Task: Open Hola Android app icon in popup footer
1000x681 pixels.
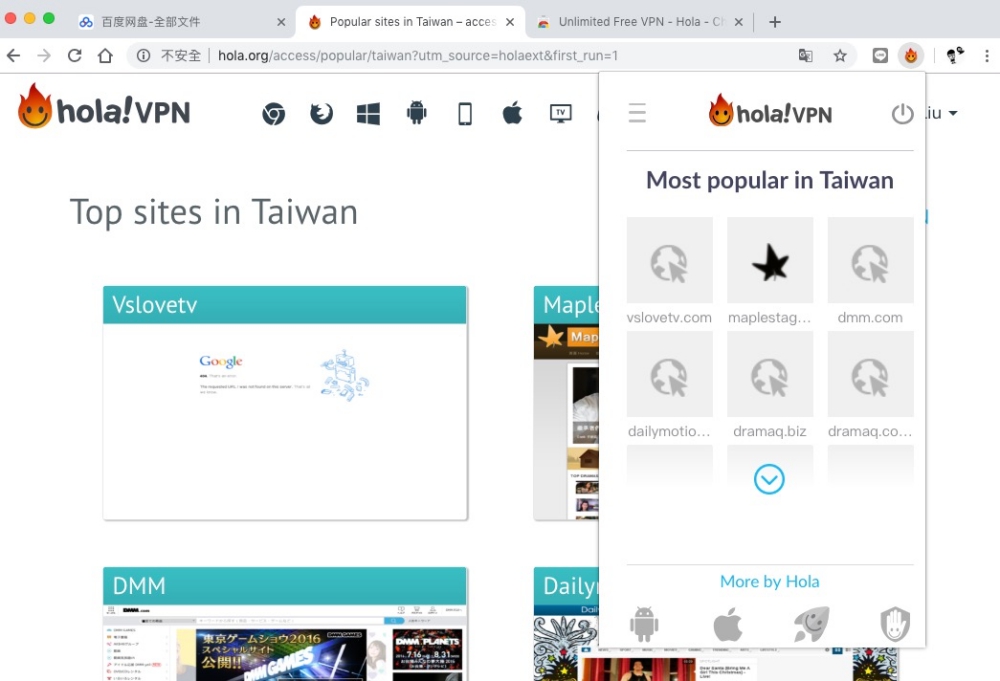Action: click(x=644, y=624)
